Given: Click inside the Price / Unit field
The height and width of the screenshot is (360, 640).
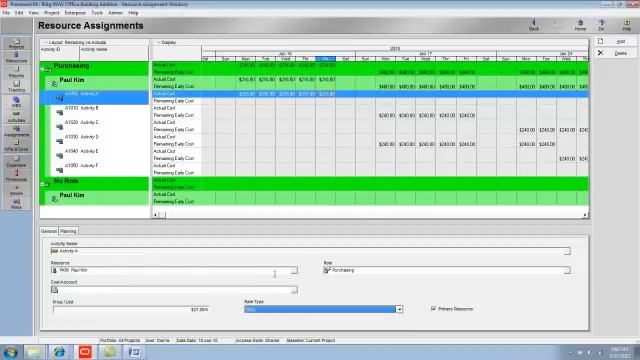Looking at the screenshot, I should pyautogui.click(x=131, y=309).
